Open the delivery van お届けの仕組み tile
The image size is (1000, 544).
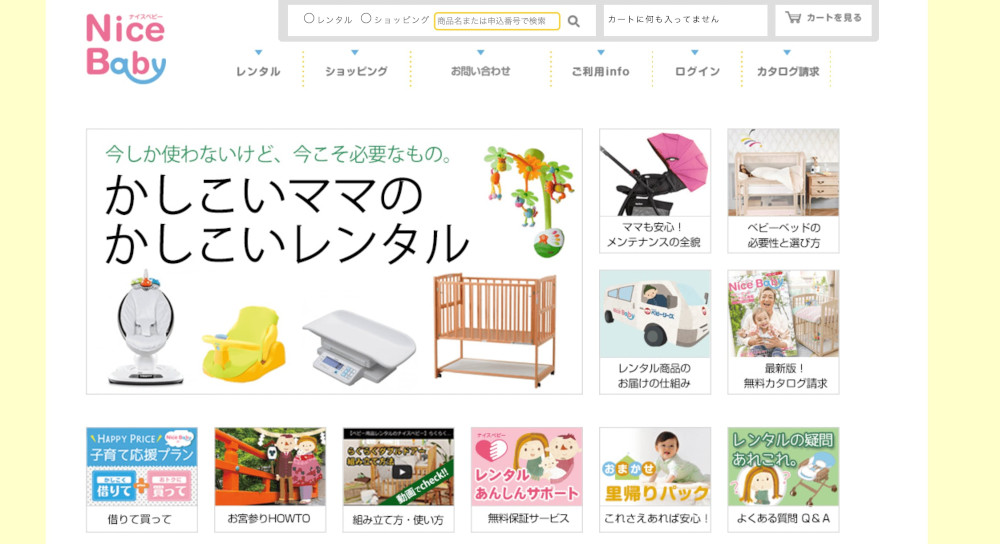click(x=655, y=332)
